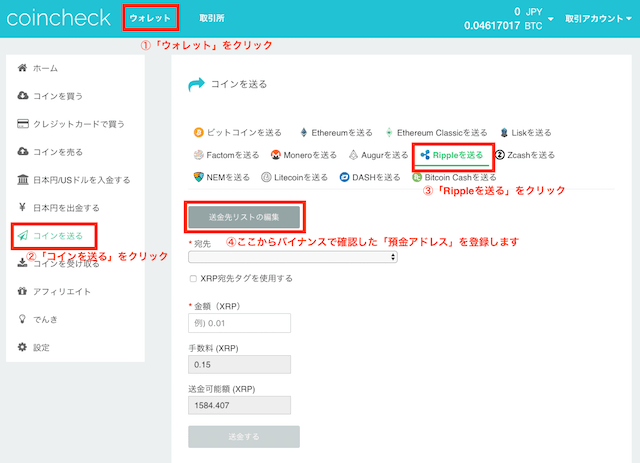The height and width of the screenshot is (463, 640).
Task: Click the download icon for コインを受け取る
Action: pyautogui.click(x=22, y=262)
